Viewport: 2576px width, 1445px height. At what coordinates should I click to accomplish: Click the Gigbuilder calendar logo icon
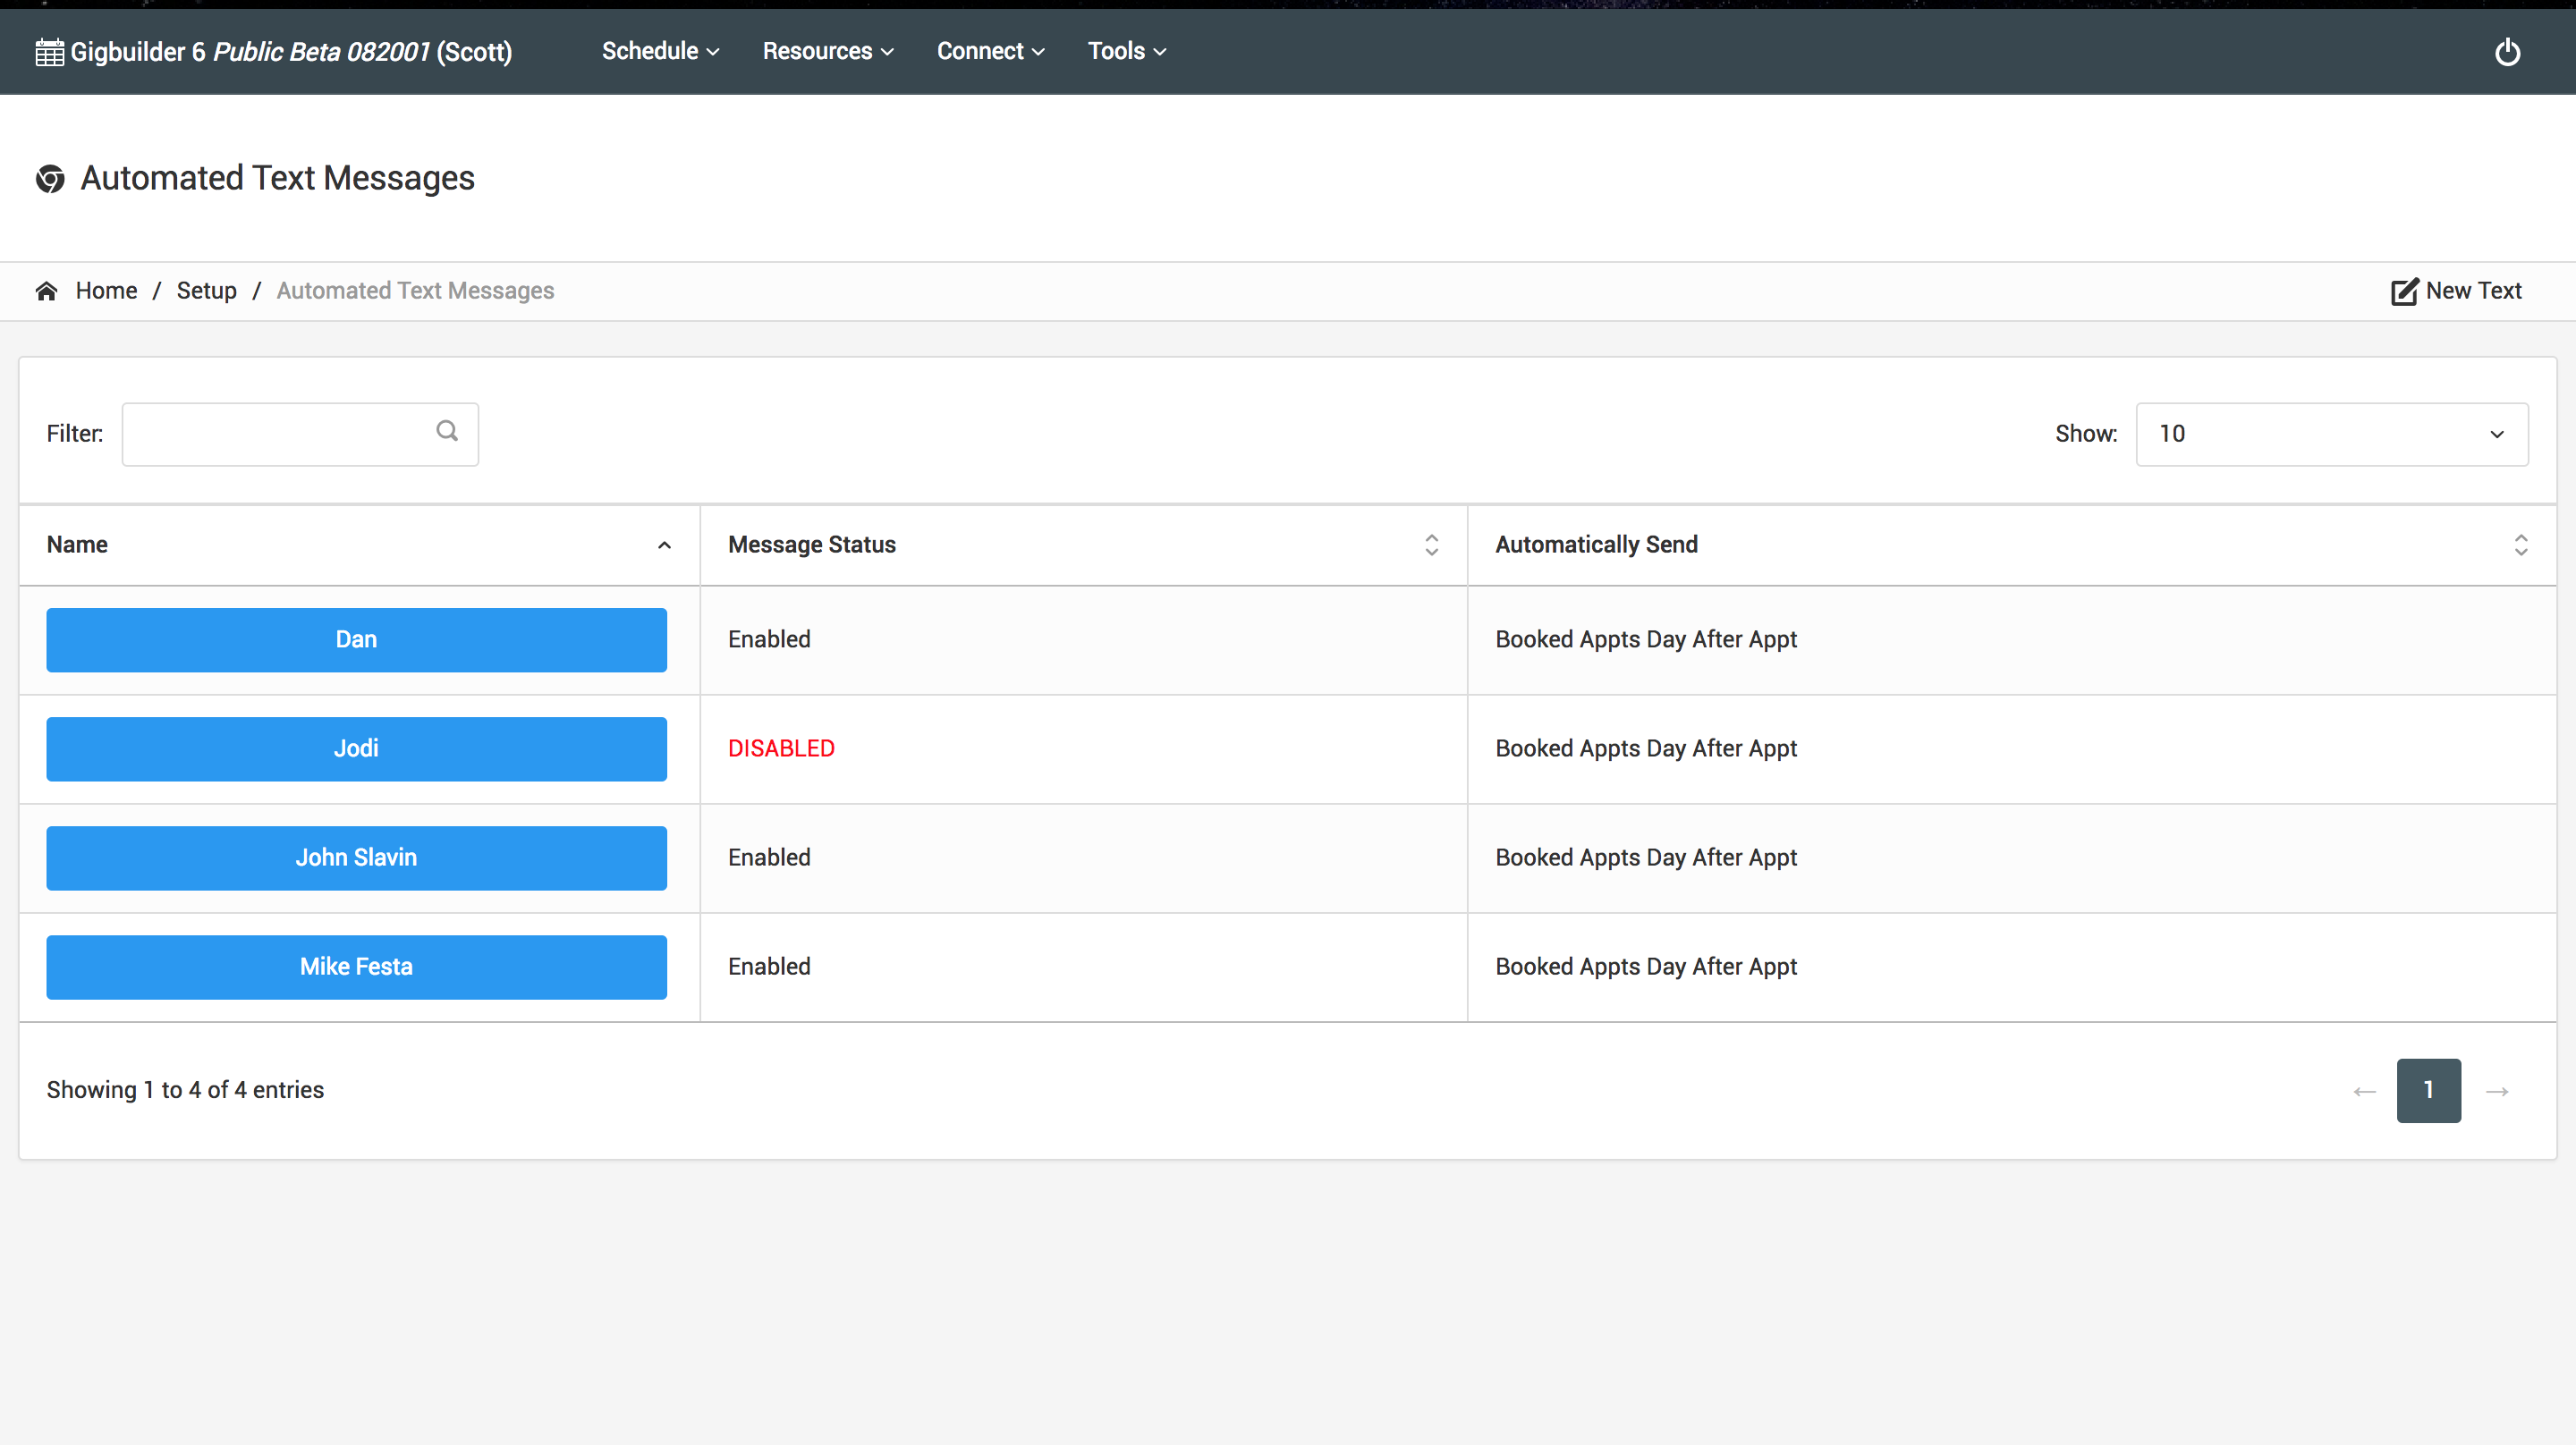pos(49,52)
